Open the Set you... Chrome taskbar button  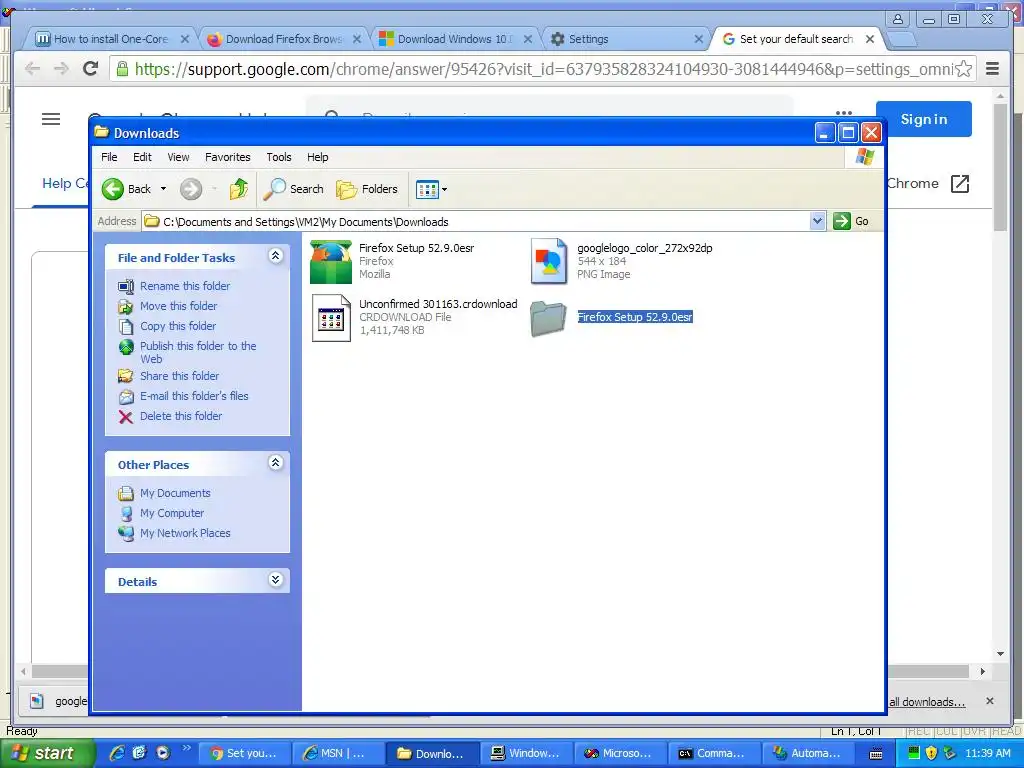244,754
